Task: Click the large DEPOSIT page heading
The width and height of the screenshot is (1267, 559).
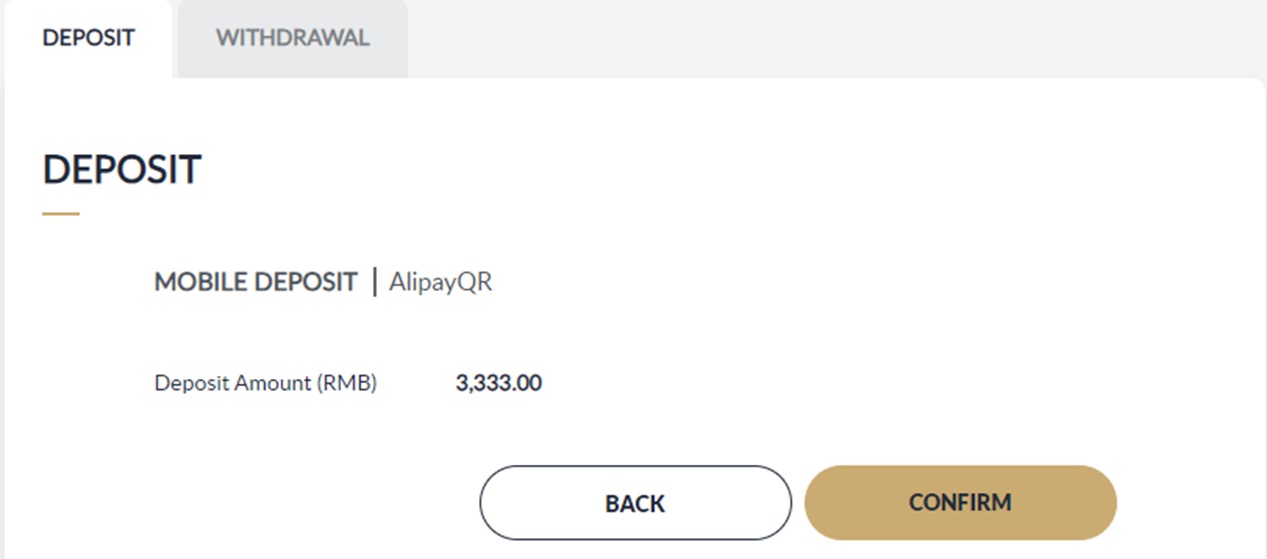Action: point(122,170)
